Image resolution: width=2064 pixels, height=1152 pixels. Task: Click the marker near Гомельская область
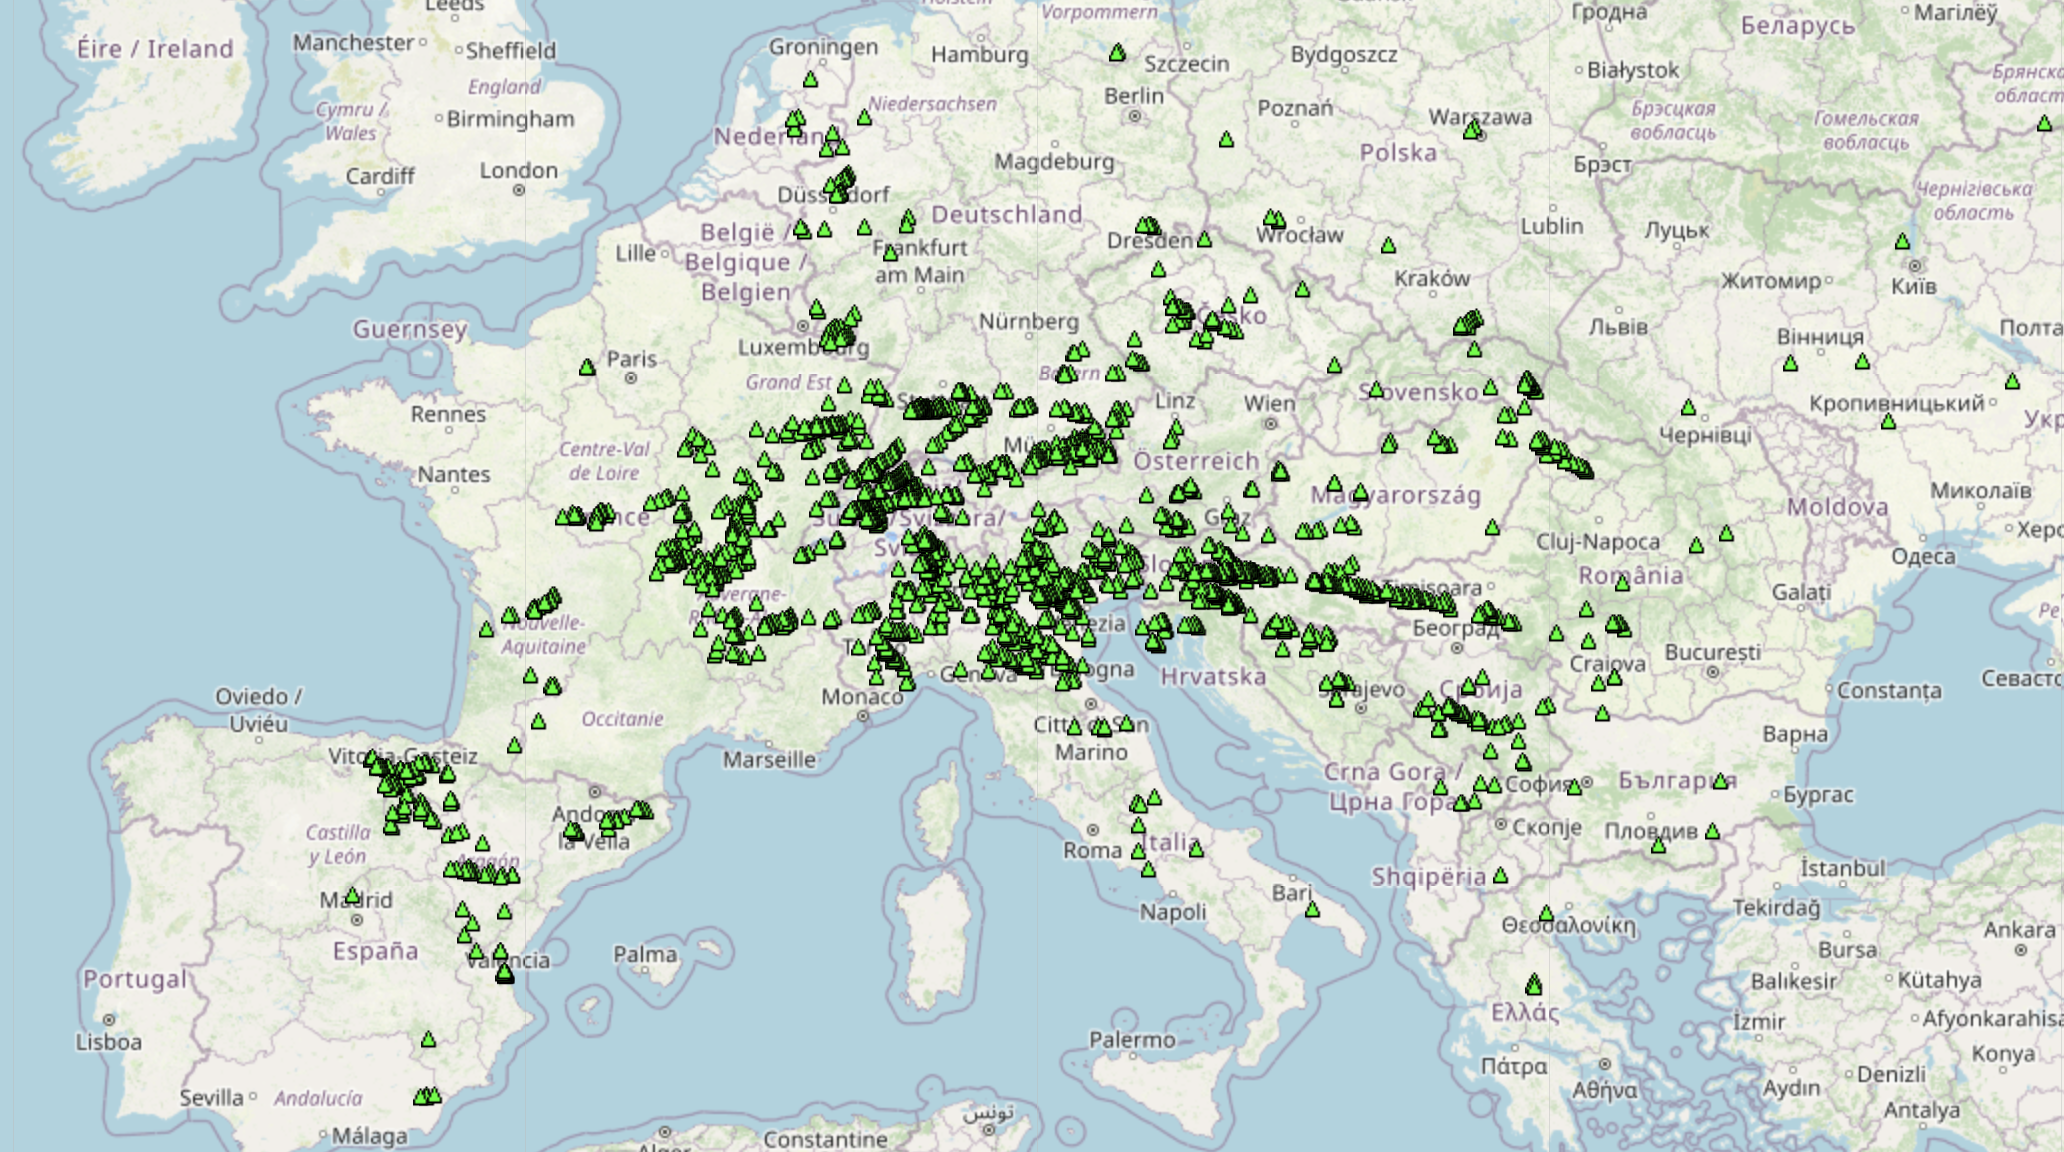2044,124
